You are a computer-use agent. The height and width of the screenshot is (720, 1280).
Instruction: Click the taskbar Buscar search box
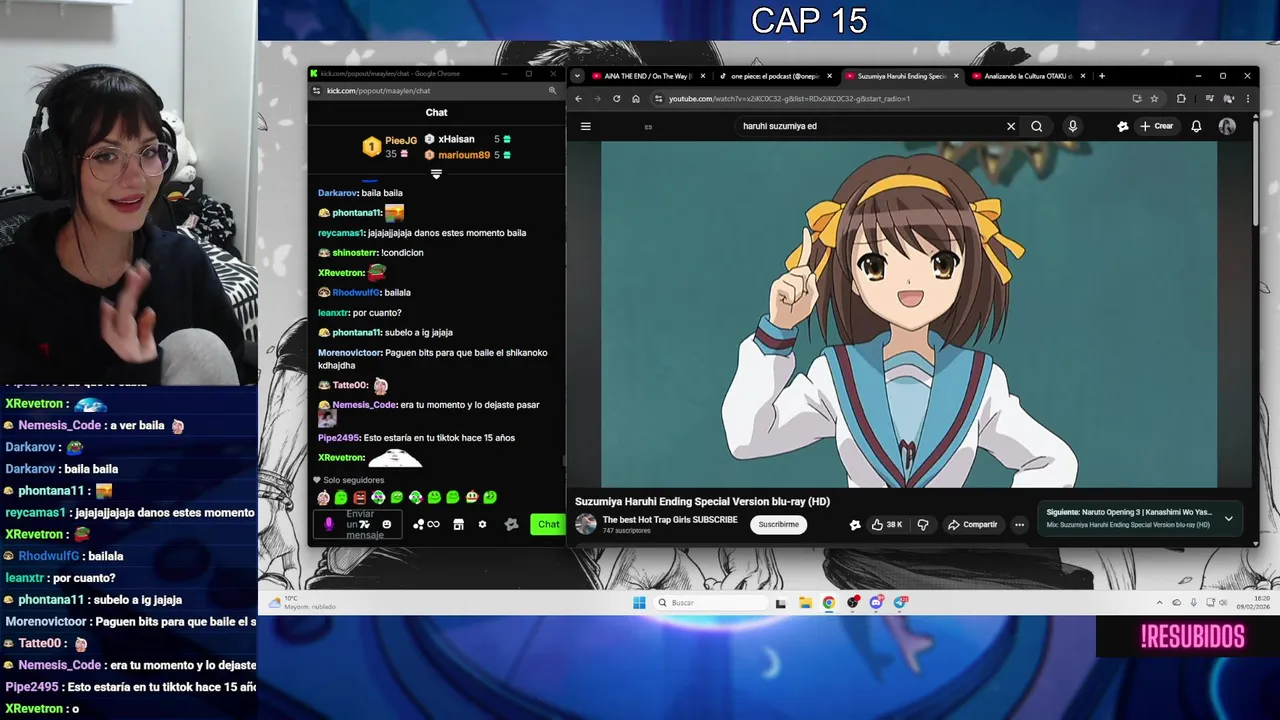pos(712,602)
